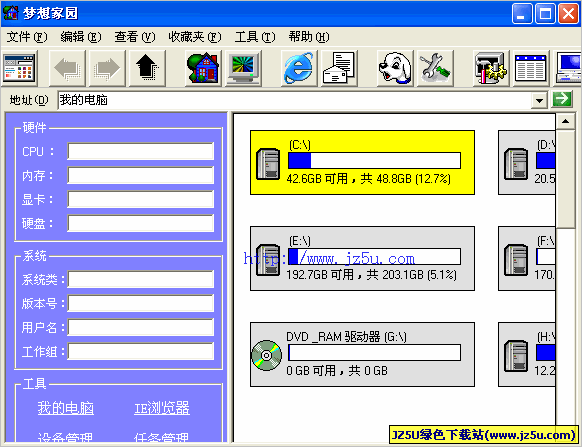The height and width of the screenshot is (447, 582).
Task: Open the 设备管理 link
Action: coord(66,437)
